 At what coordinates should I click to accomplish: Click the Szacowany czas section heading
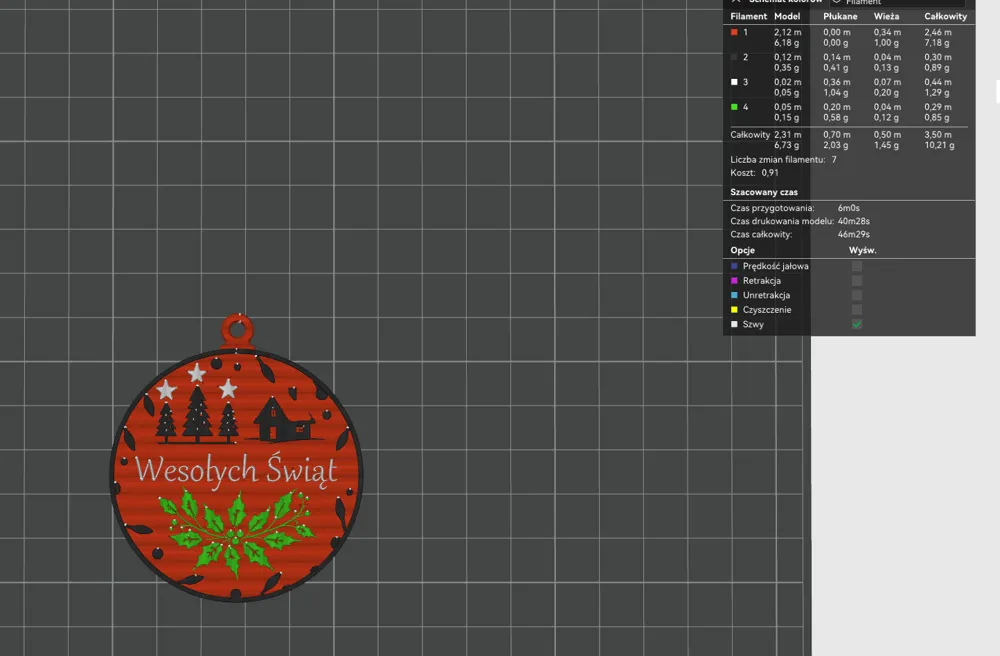764,192
